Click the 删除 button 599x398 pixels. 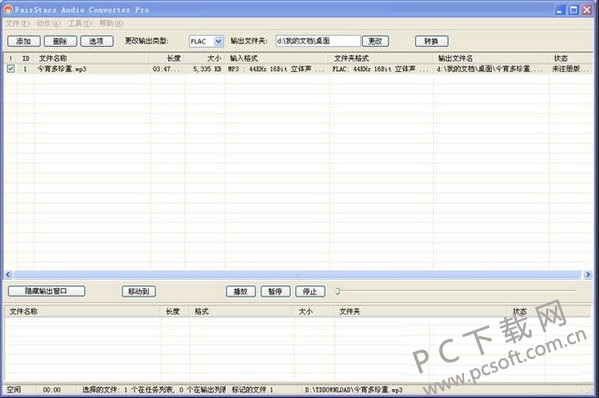60,41
